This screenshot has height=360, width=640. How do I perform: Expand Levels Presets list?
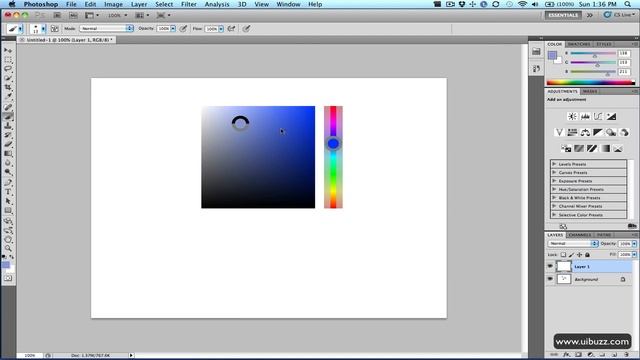[x=554, y=164]
